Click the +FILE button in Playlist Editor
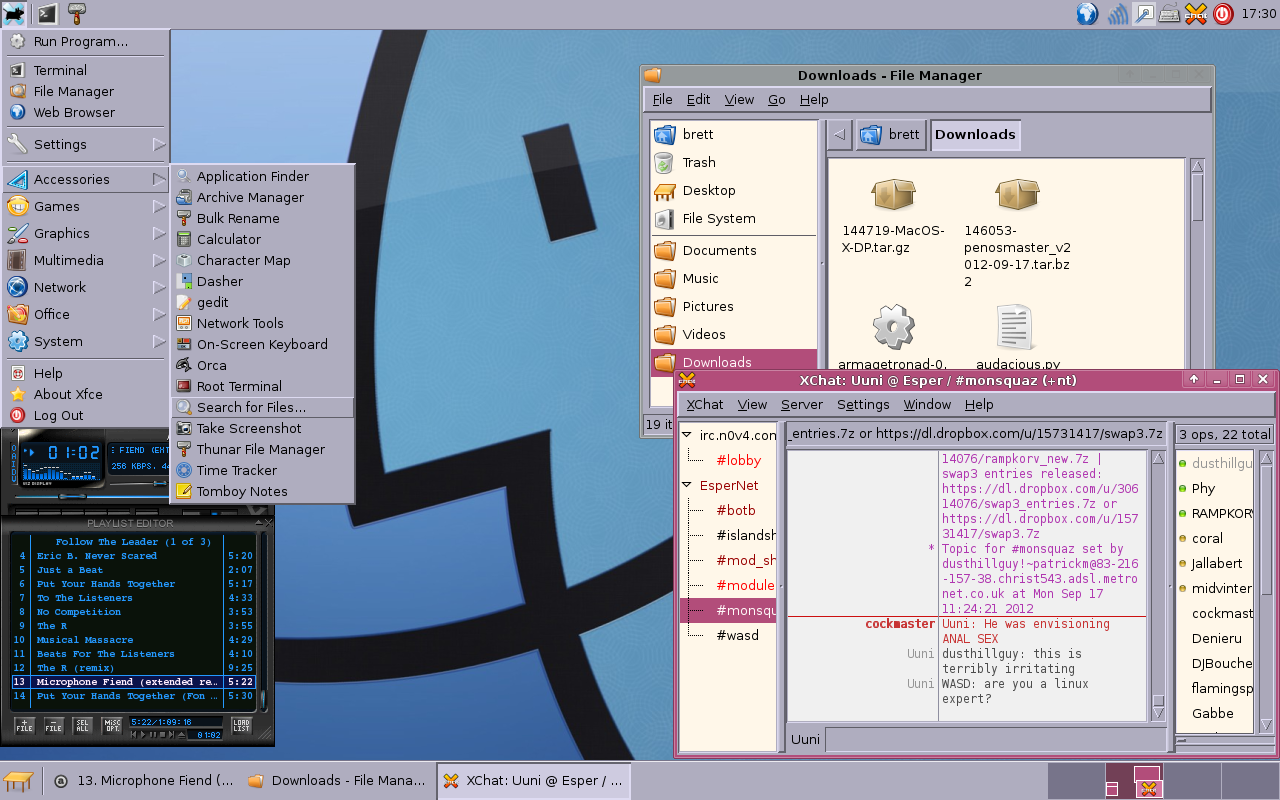The width and height of the screenshot is (1280, 800). [25, 726]
